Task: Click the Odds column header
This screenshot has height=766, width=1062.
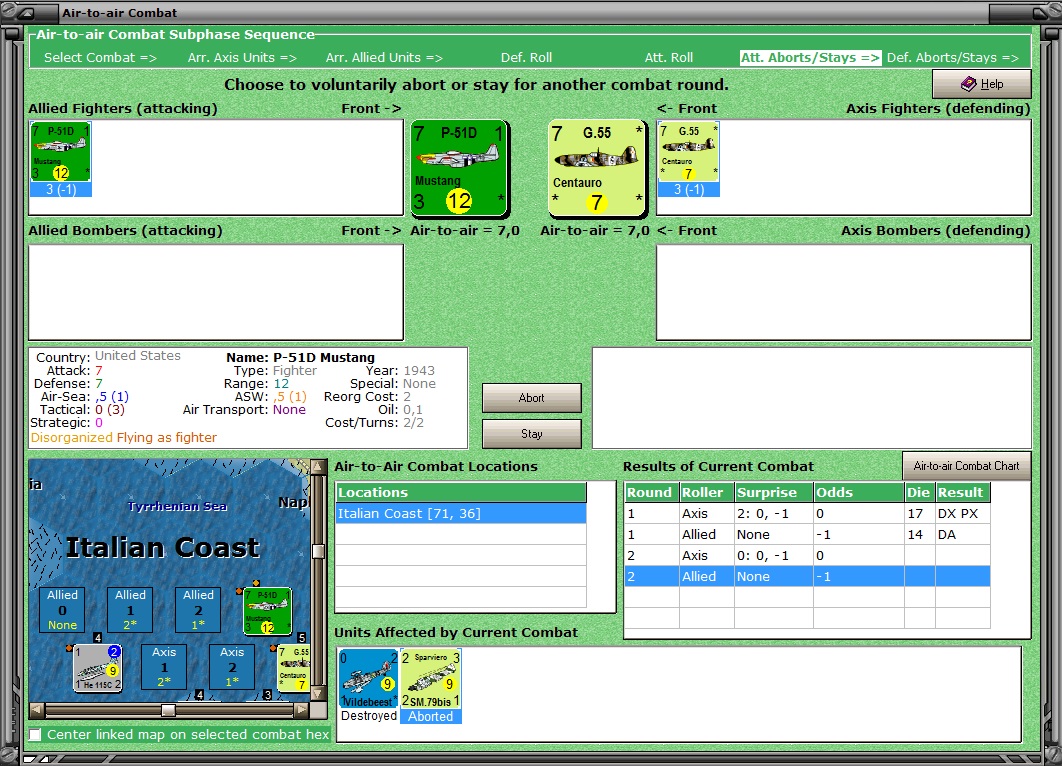Action: click(858, 492)
